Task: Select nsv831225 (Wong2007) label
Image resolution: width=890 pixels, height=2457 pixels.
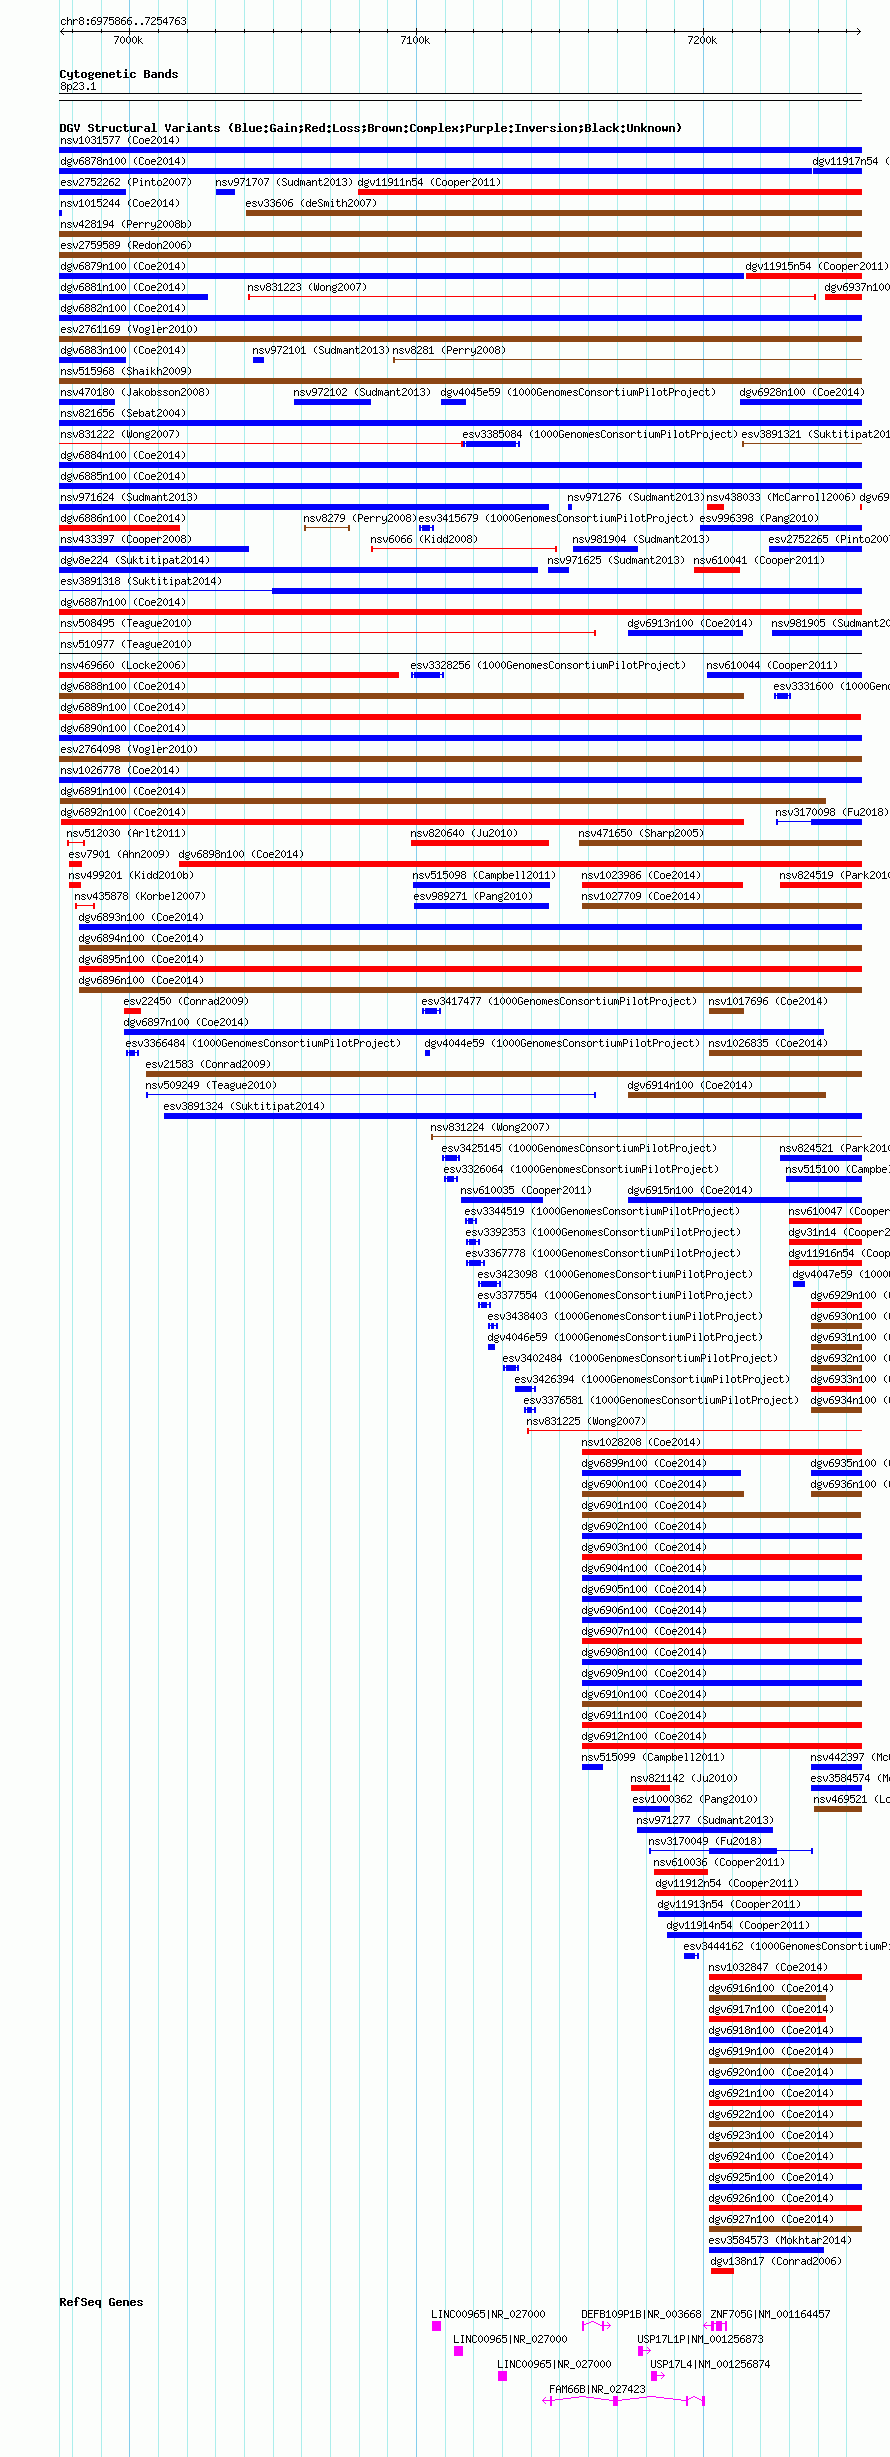Action: (586, 1421)
